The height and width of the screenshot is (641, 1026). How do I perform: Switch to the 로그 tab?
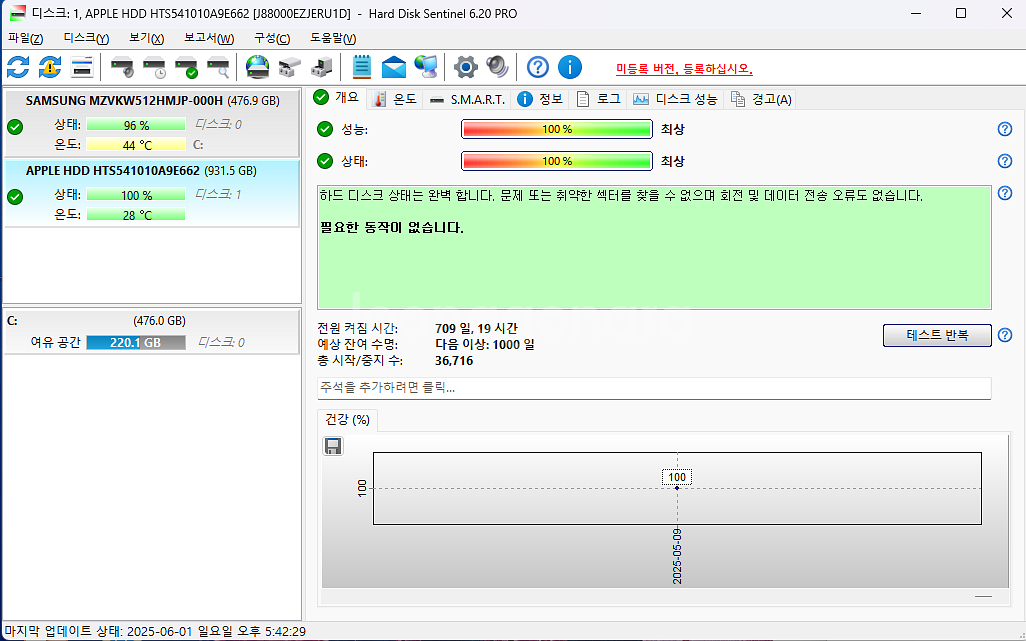tap(599, 99)
